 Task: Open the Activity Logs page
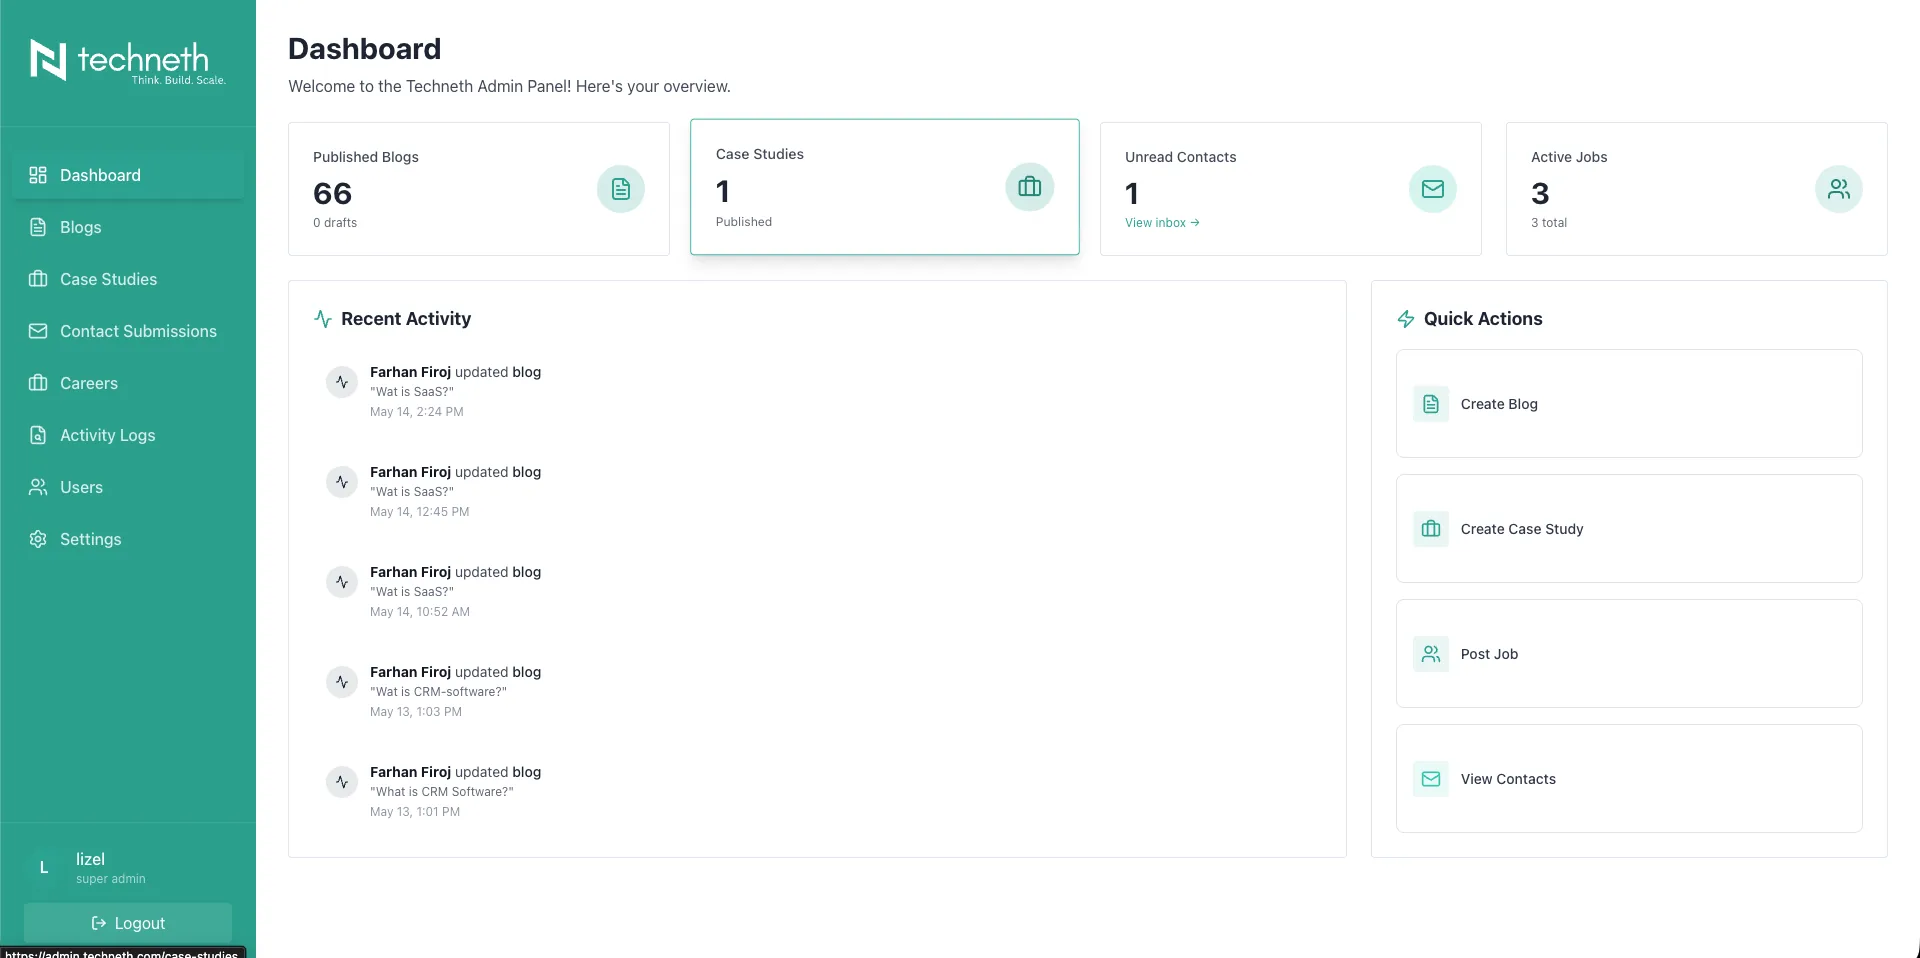point(128,435)
